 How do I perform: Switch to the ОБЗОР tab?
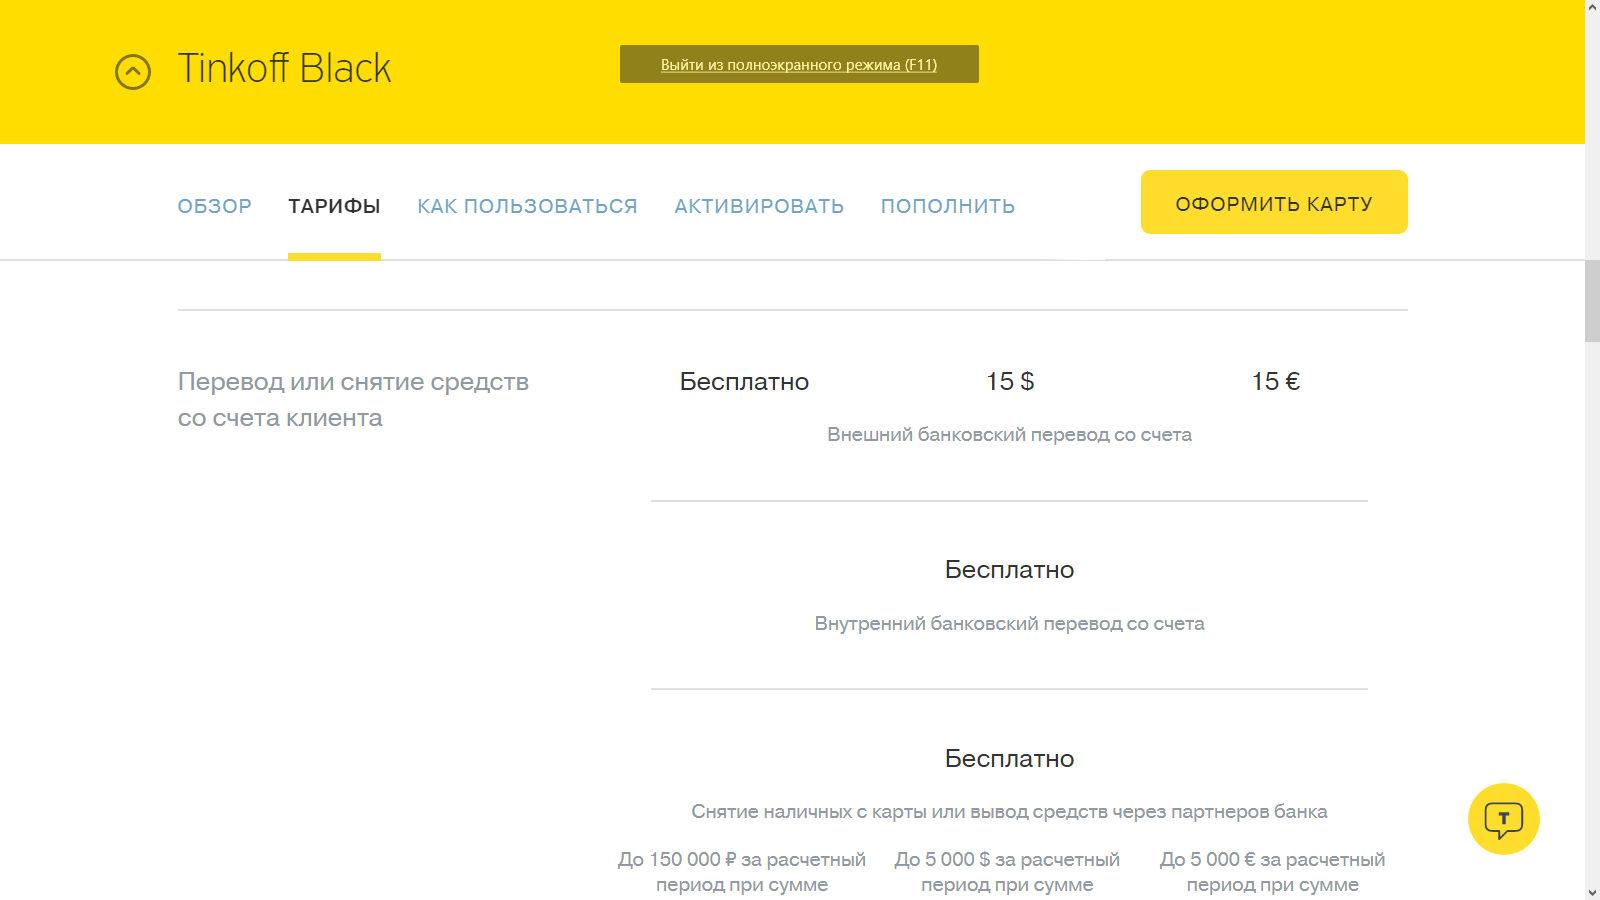[215, 206]
